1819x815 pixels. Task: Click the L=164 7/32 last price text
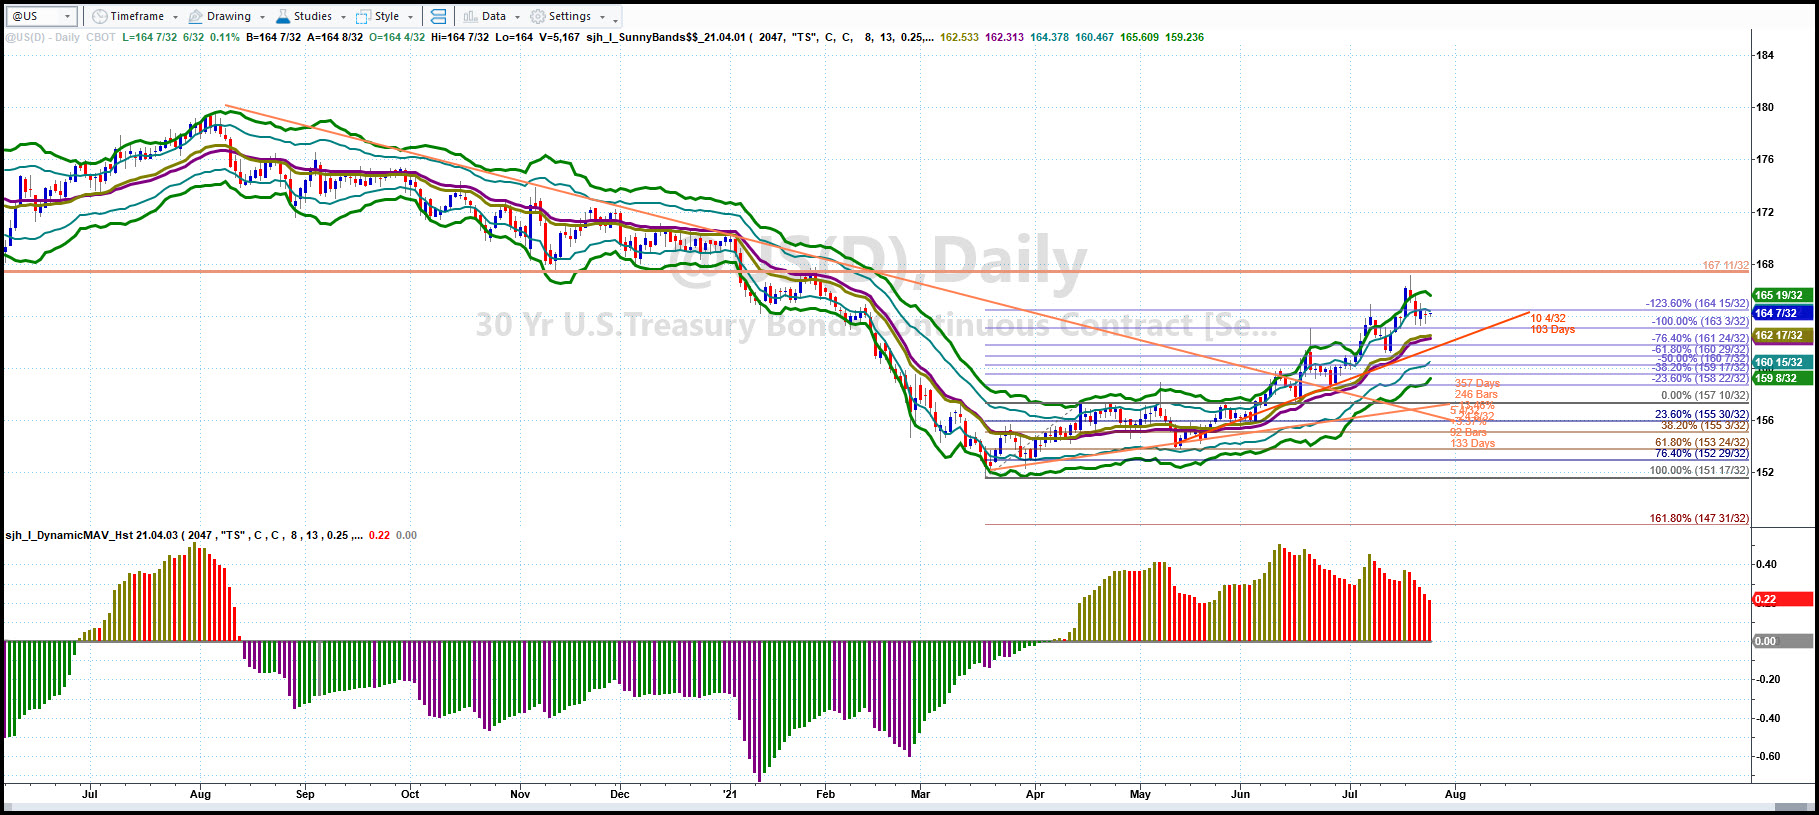(x=149, y=37)
